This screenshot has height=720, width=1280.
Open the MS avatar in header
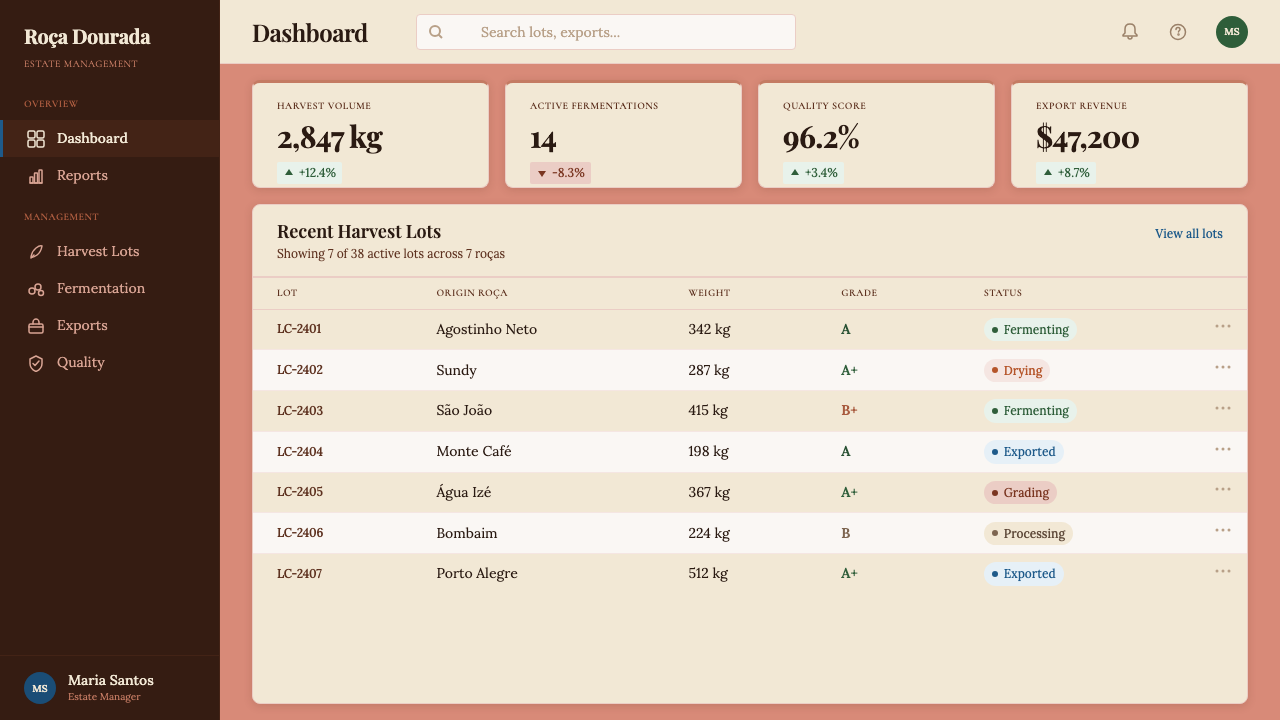click(1232, 32)
